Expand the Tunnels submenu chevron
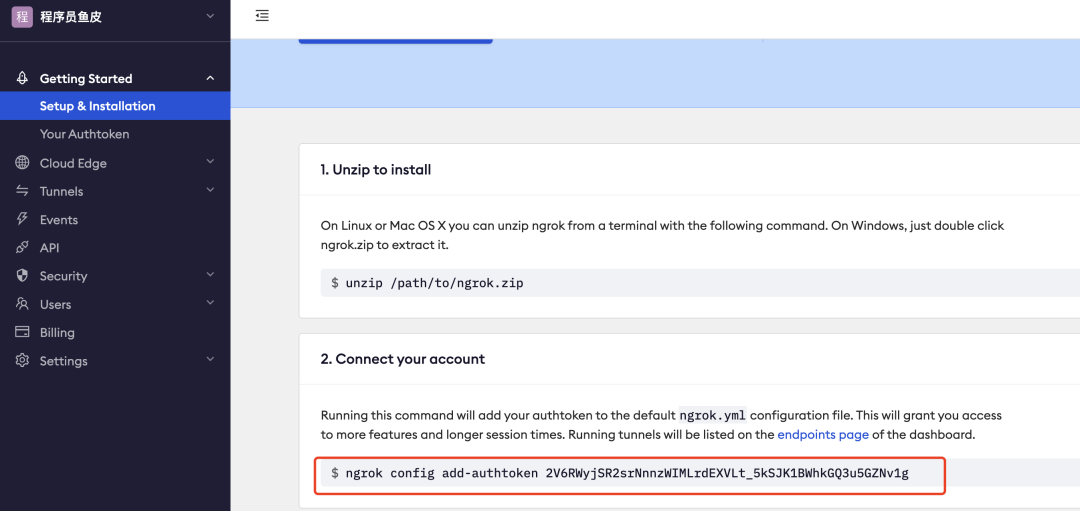Screen dimensions: 1080x511 pyautogui.click(x=210, y=190)
